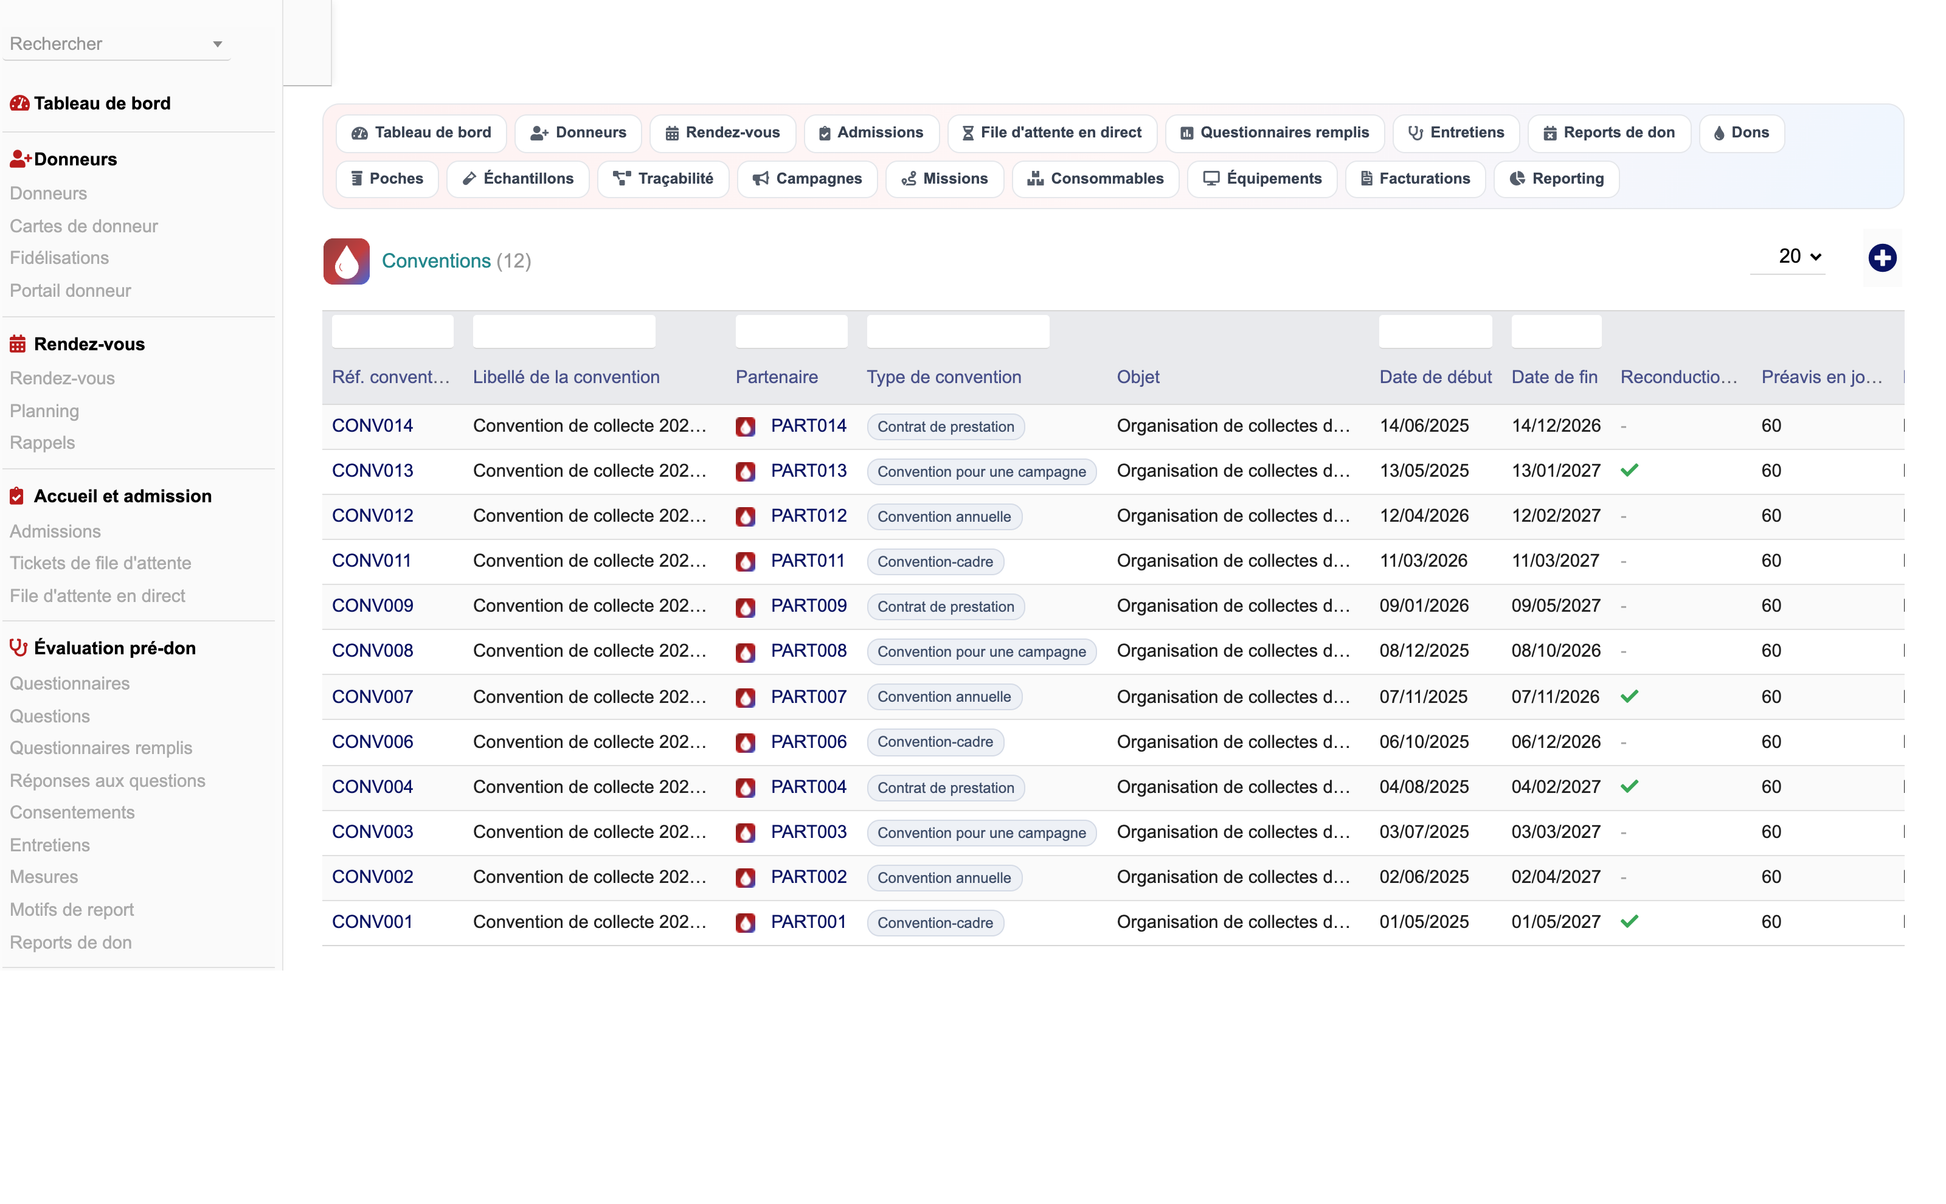The height and width of the screenshot is (1204, 1946).
Task: Sort by Date de début column header
Action: coord(1435,377)
